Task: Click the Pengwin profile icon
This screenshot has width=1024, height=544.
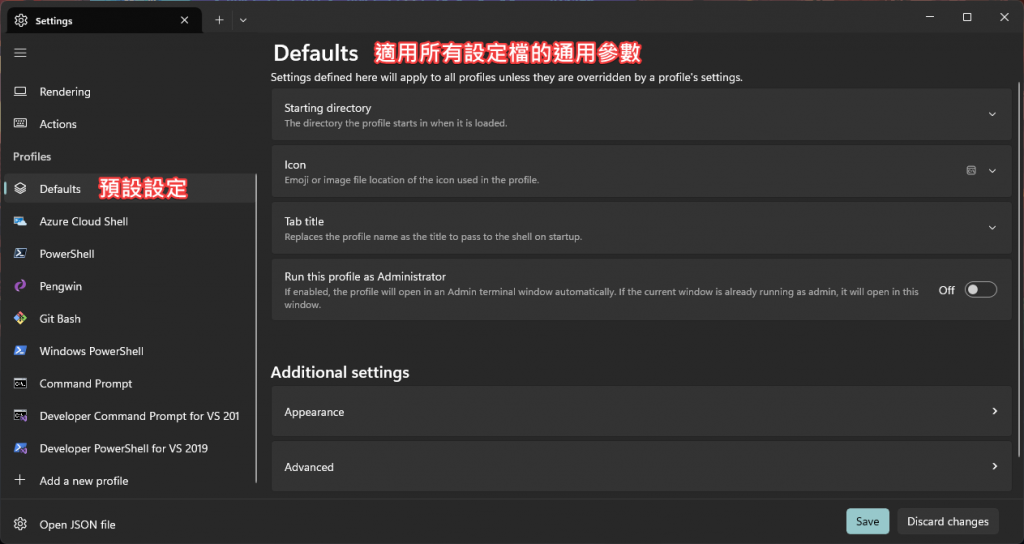Action: (20, 286)
